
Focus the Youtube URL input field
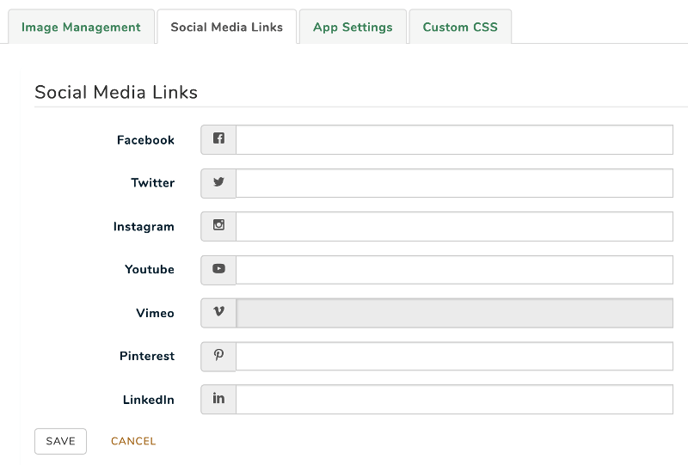(x=455, y=270)
